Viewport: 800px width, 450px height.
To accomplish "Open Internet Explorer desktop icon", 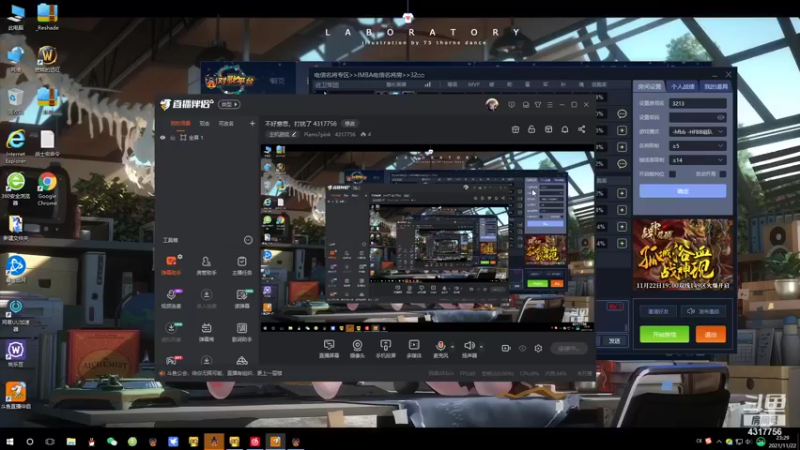I will [x=15, y=145].
